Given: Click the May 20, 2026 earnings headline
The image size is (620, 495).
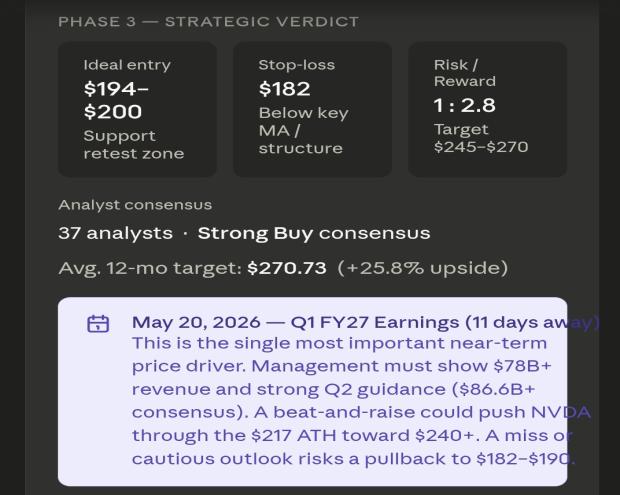Looking at the screenshot, I should [366, 323].
